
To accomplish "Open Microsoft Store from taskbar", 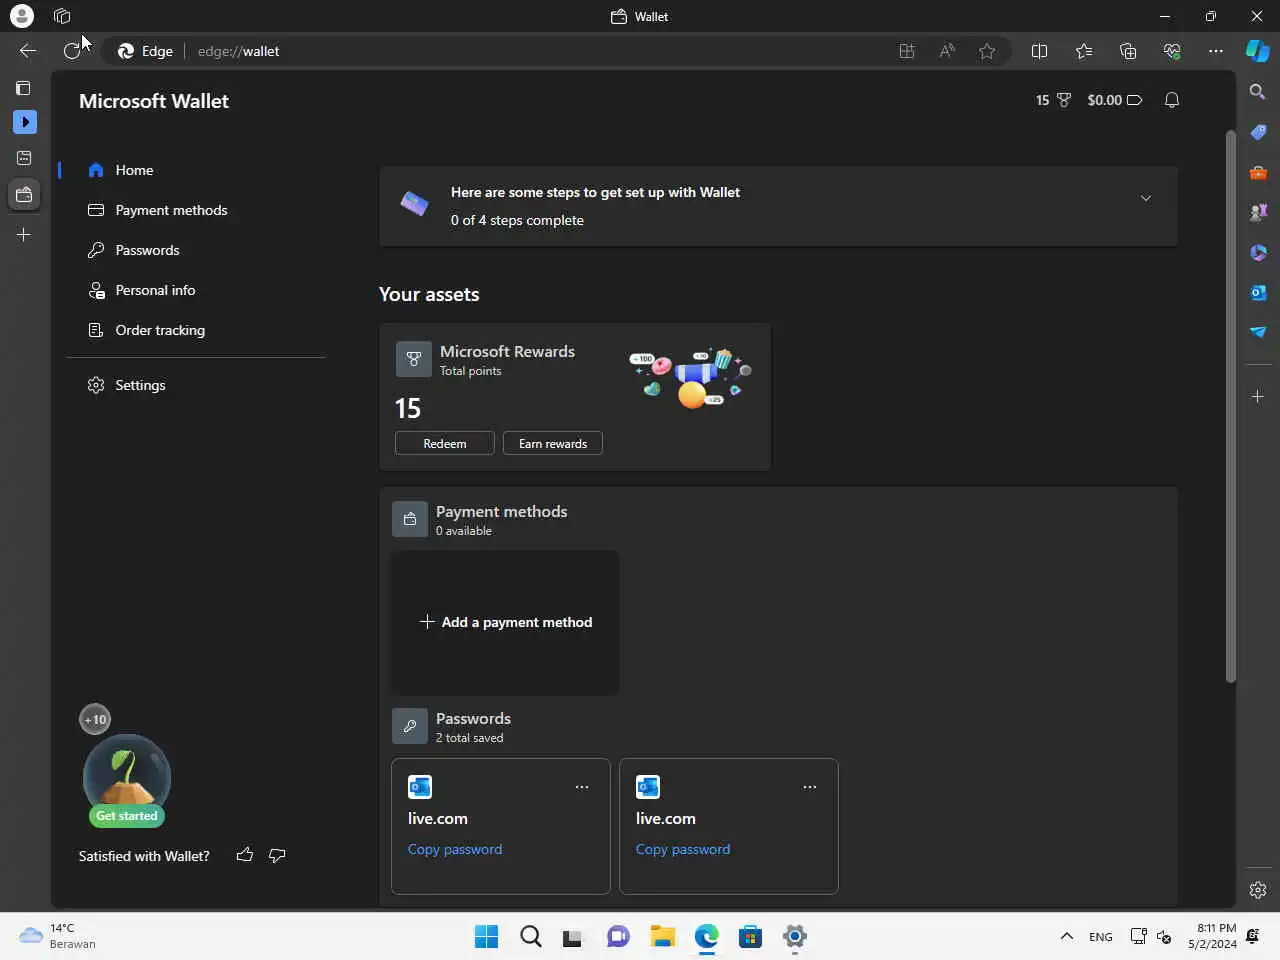I will [750, 937].
